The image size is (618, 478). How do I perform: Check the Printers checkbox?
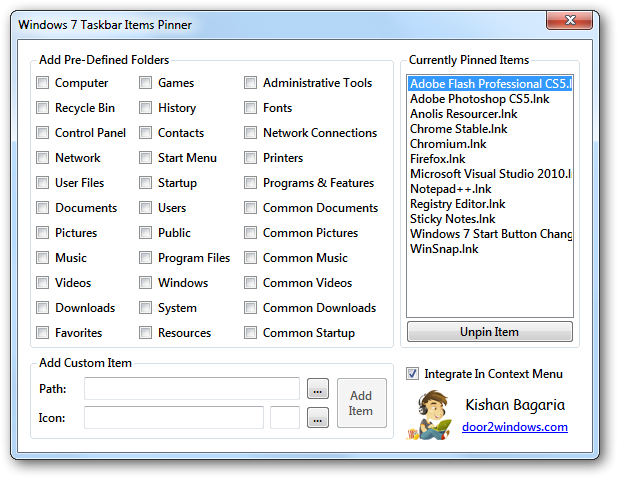[250, 158]
